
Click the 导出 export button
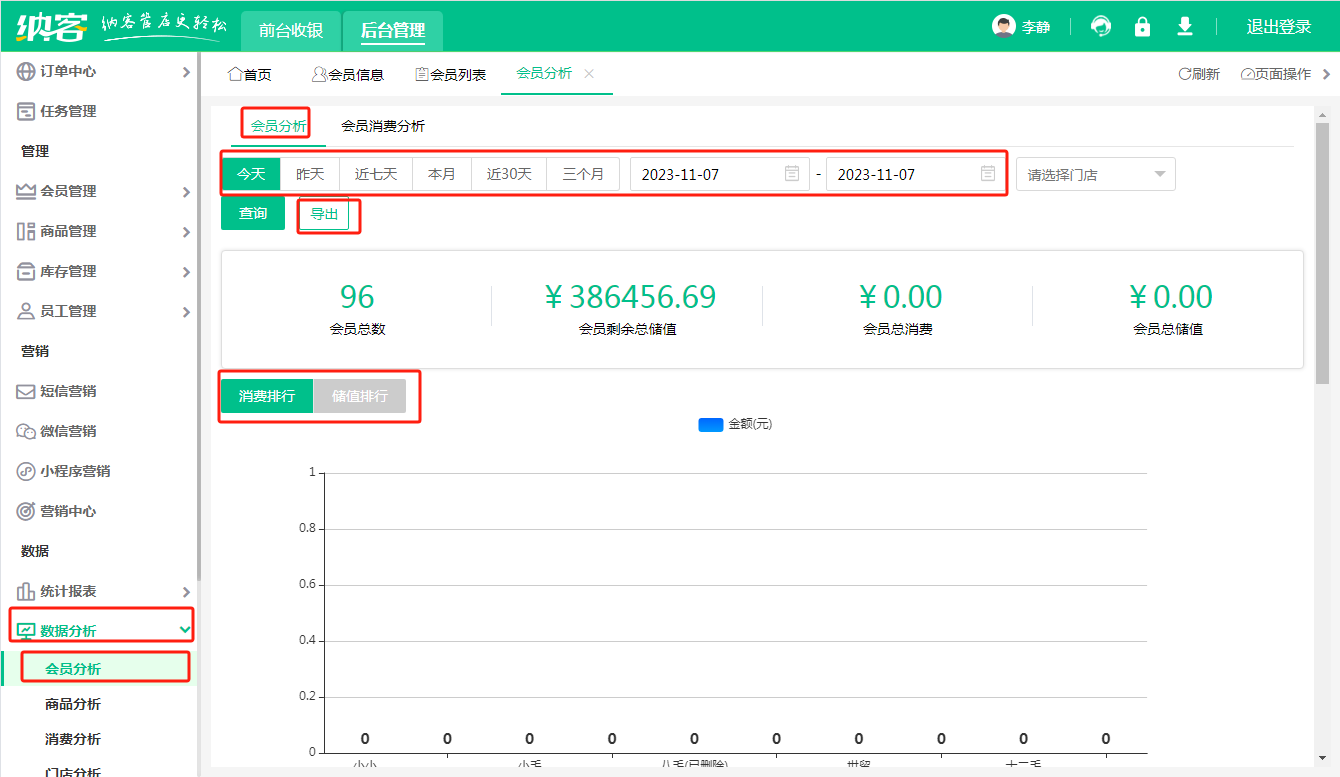pyautogui.click(x=324, y=214)
